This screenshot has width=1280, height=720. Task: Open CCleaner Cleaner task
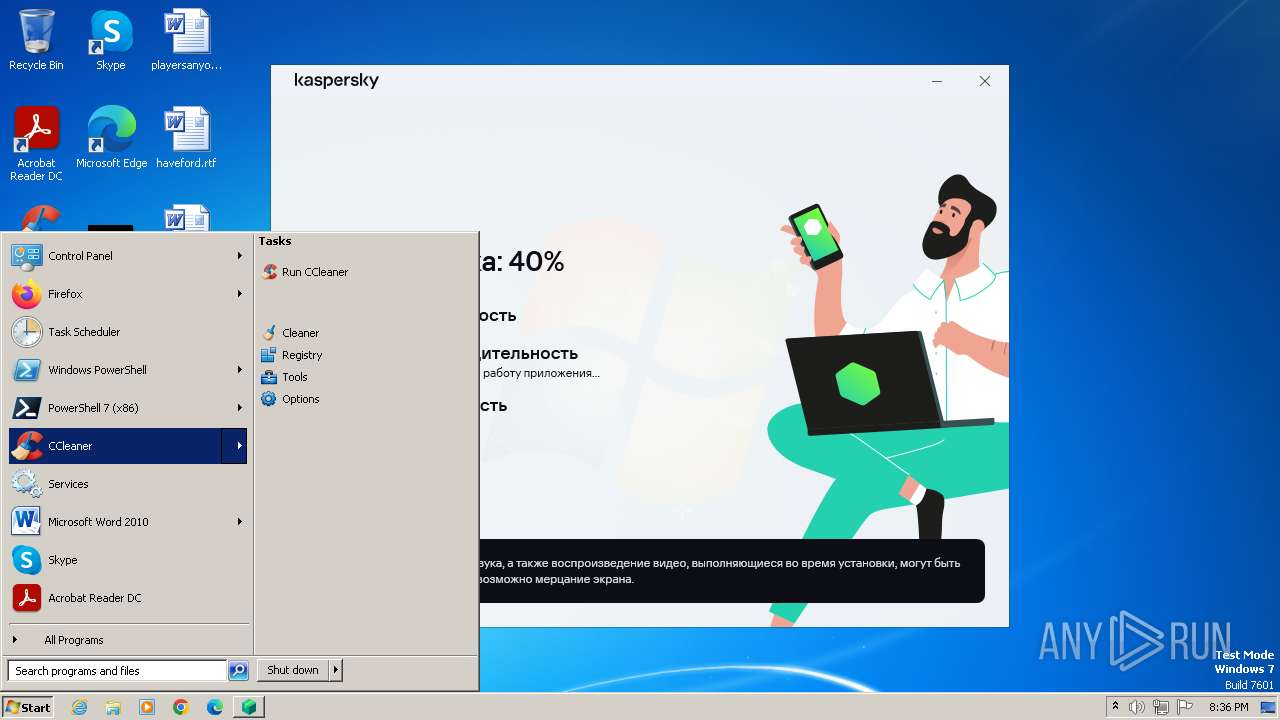pyautogui.click(x=290, y=333)
